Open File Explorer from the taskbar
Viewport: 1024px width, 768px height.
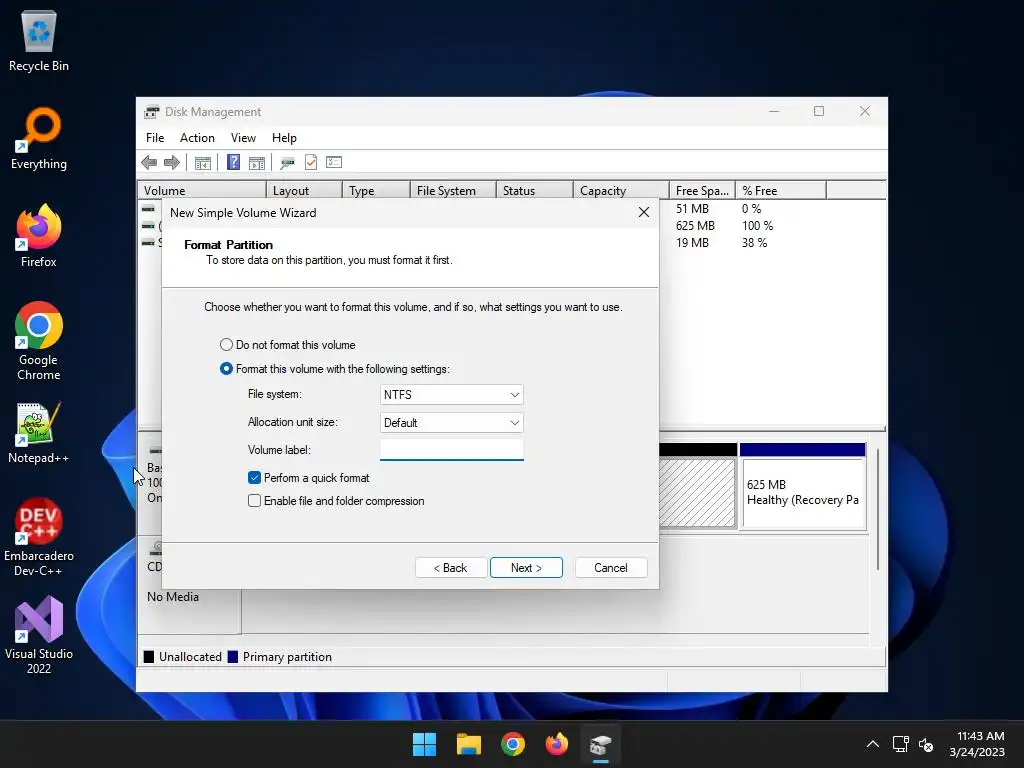pos(468,744)
